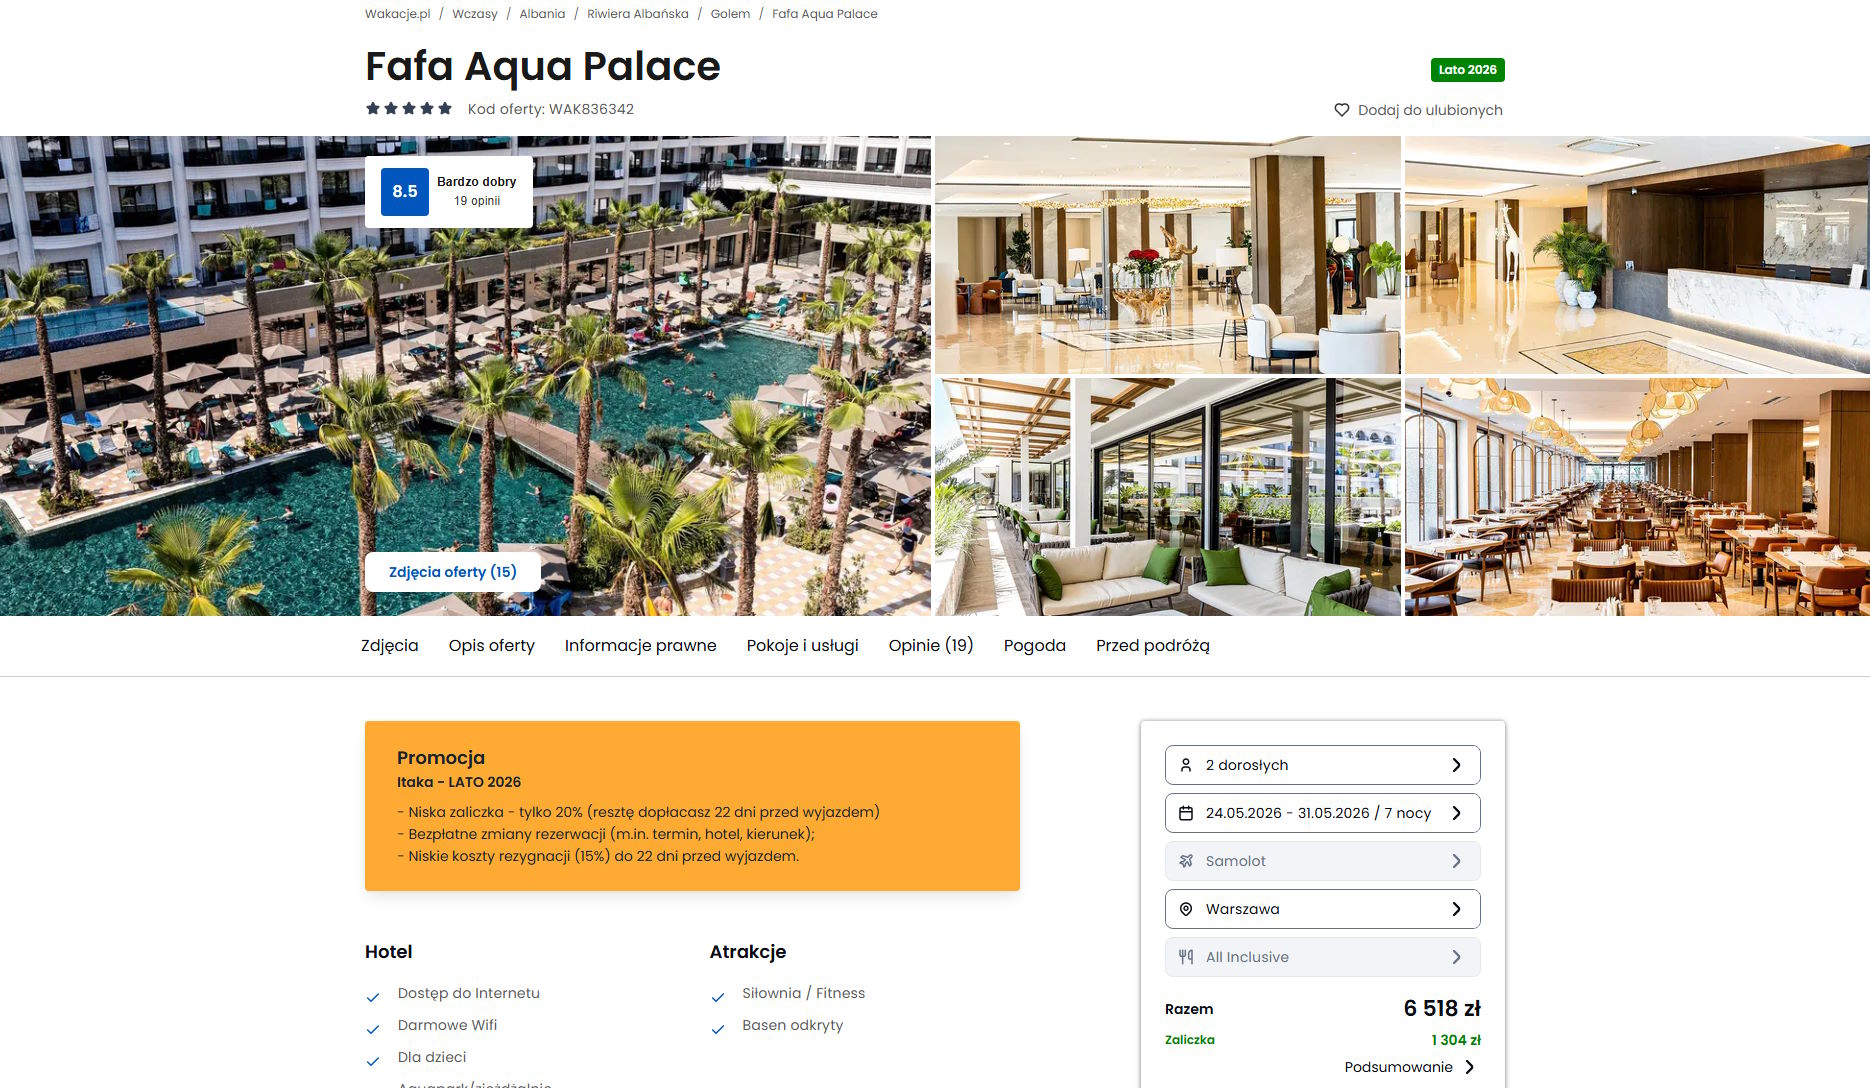The image size is (1870, 1088).
Task: Click the 8.5 rating score badge
Action: point(405,191)
